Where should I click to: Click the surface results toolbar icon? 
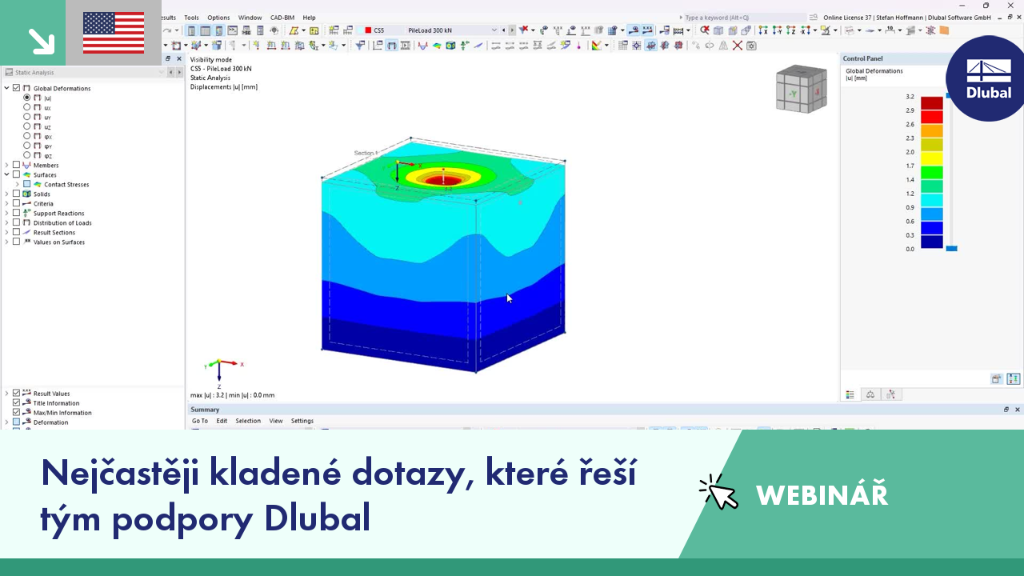(x=437, y=45)
